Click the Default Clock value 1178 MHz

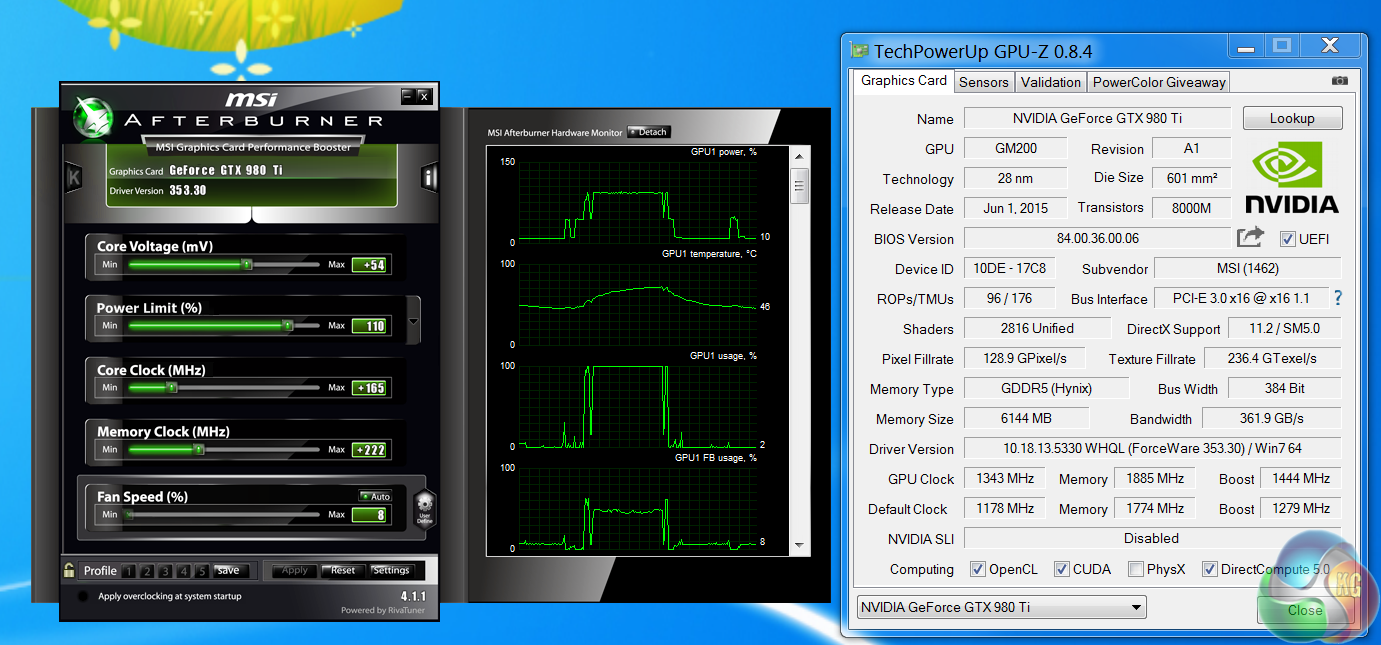click(x=1004, y=508)
